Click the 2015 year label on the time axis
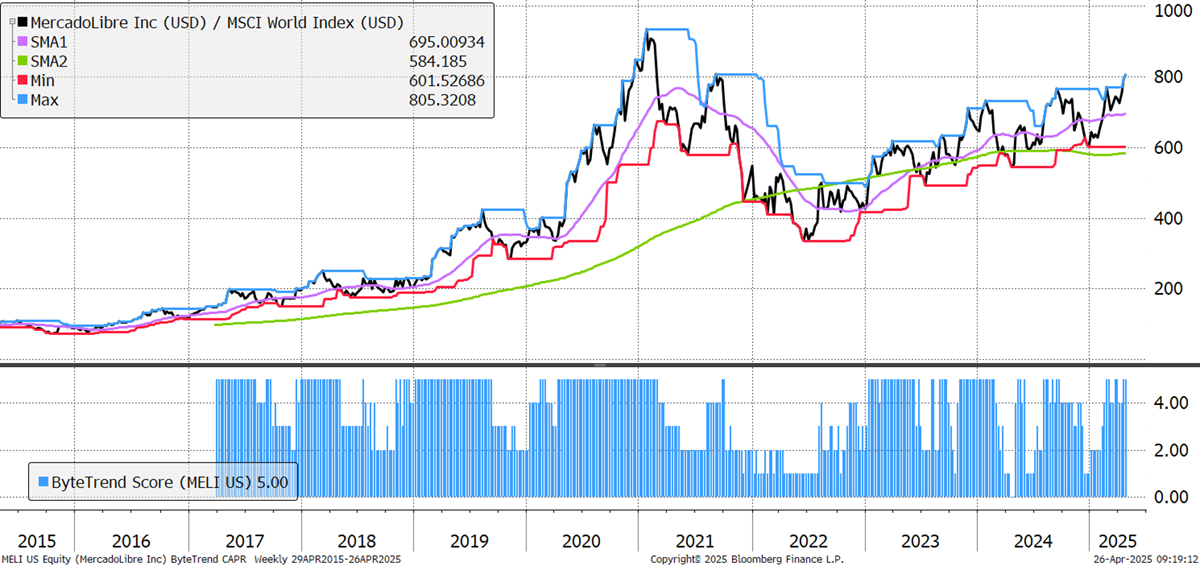This screenshot has height=566, width=1200. click(x=36, y=541)
